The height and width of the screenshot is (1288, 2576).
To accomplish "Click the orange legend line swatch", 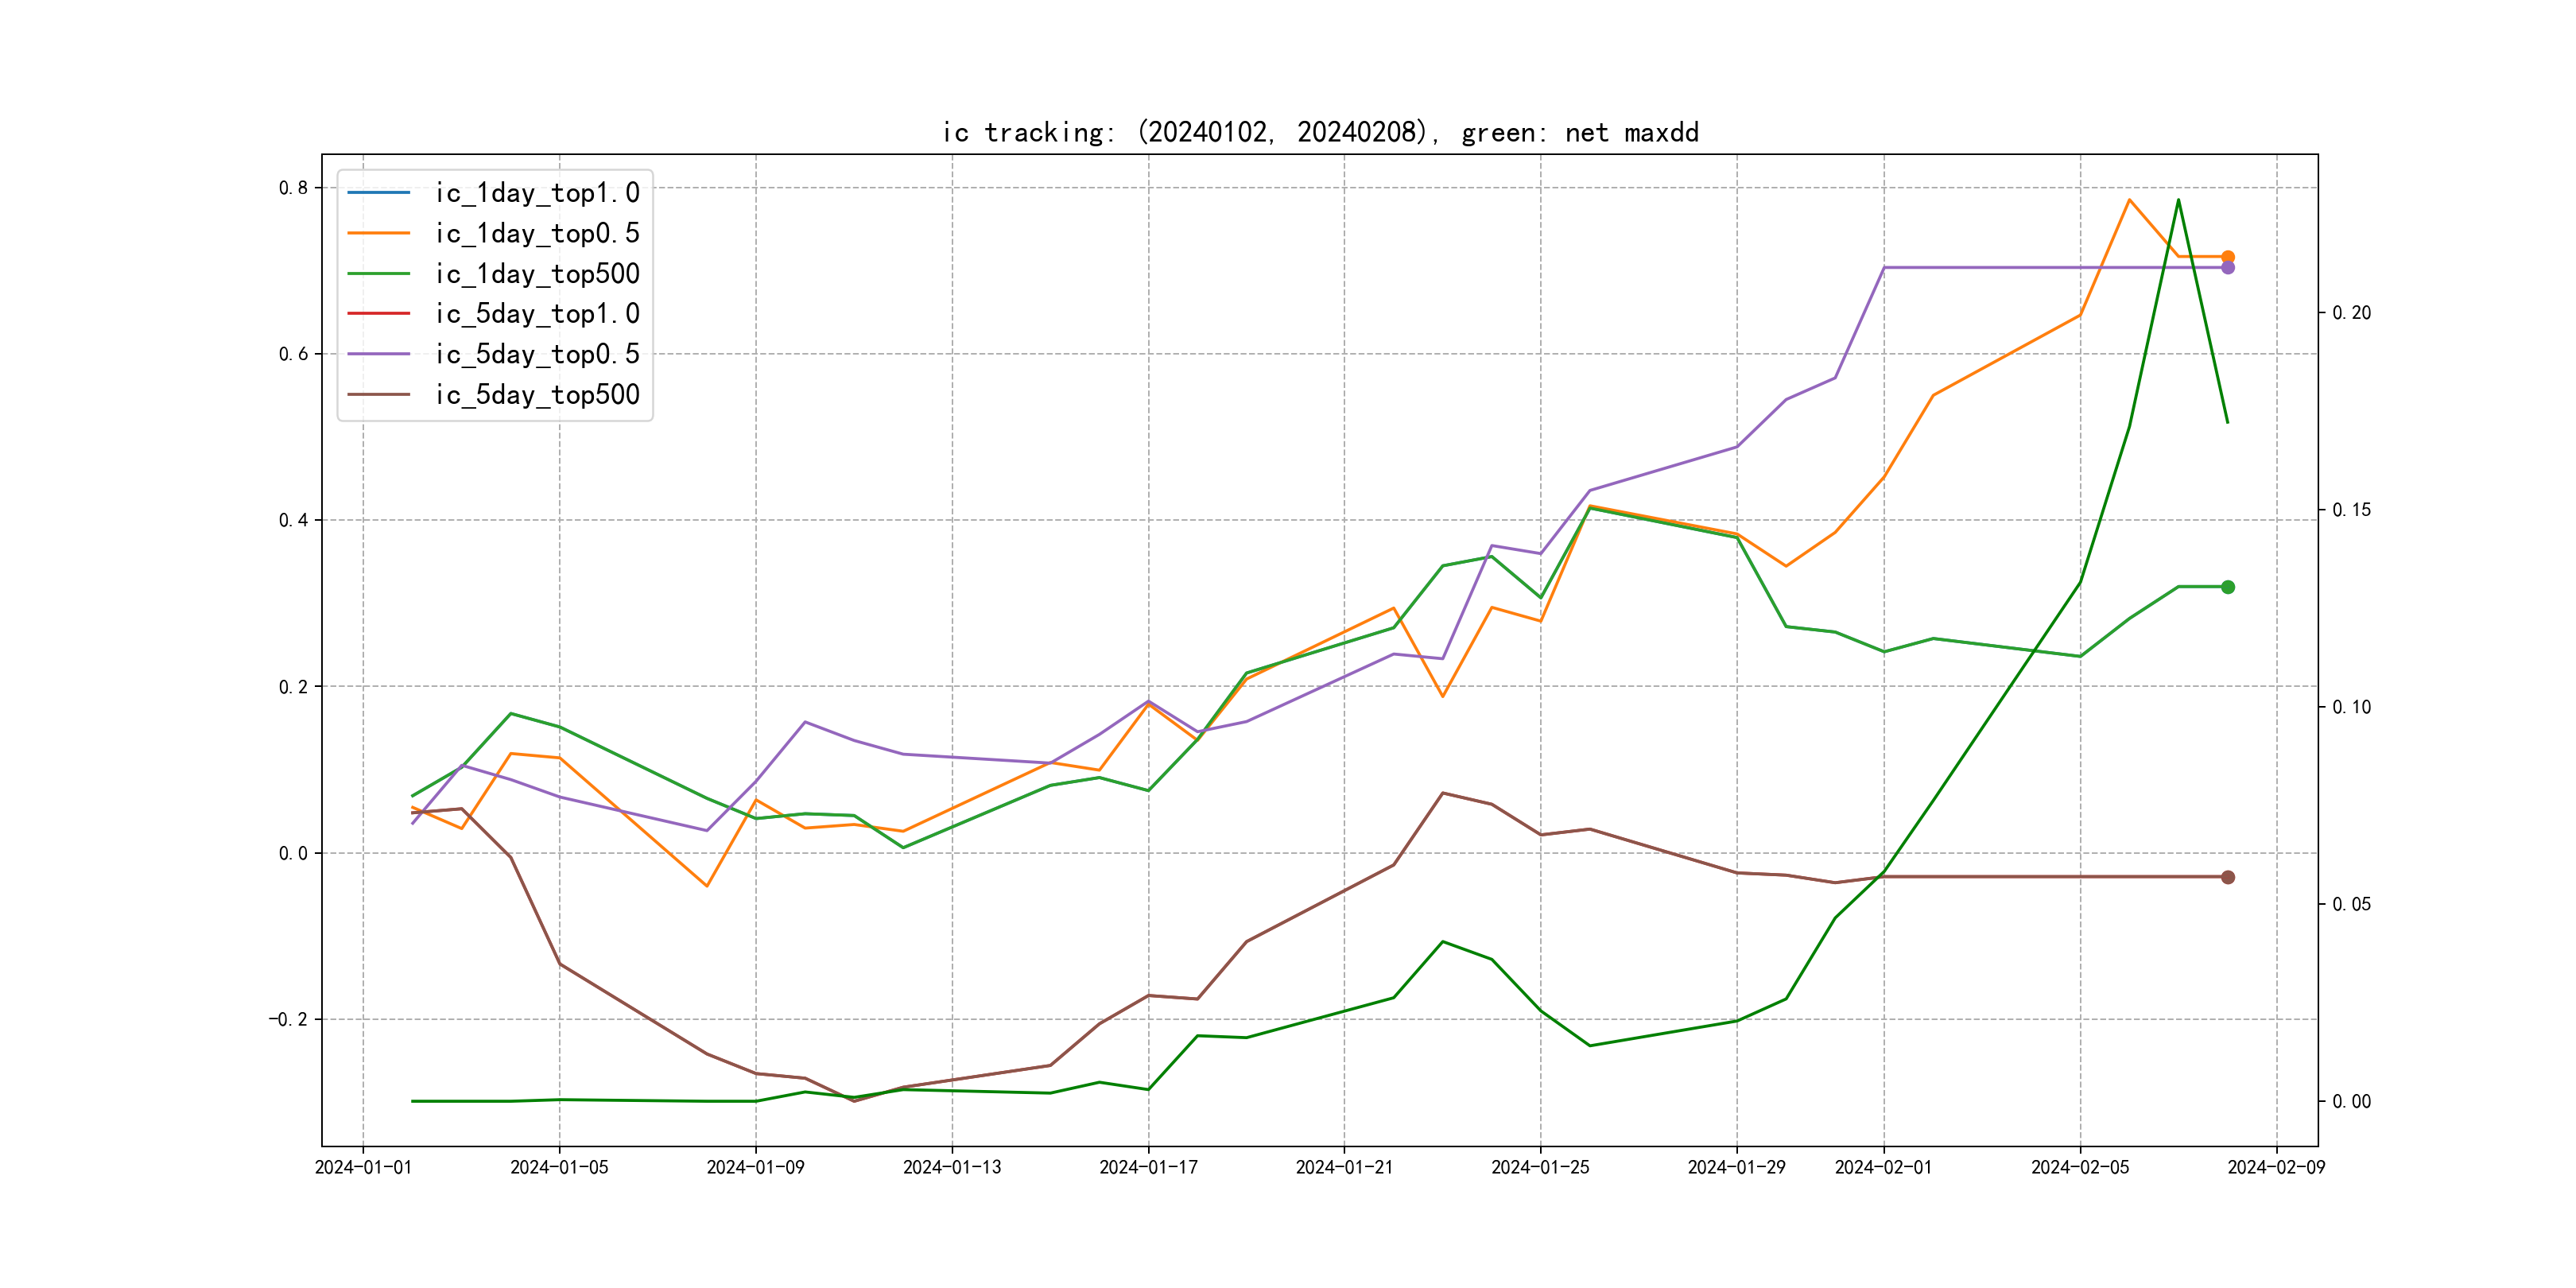I will pyautogui.click(x=378, y=233).
